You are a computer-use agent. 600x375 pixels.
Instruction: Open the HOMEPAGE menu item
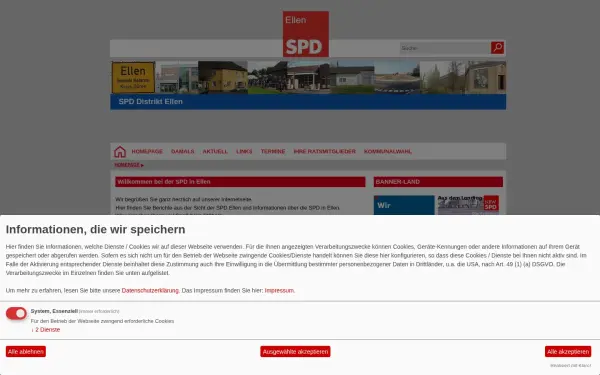tap(147, 152)
